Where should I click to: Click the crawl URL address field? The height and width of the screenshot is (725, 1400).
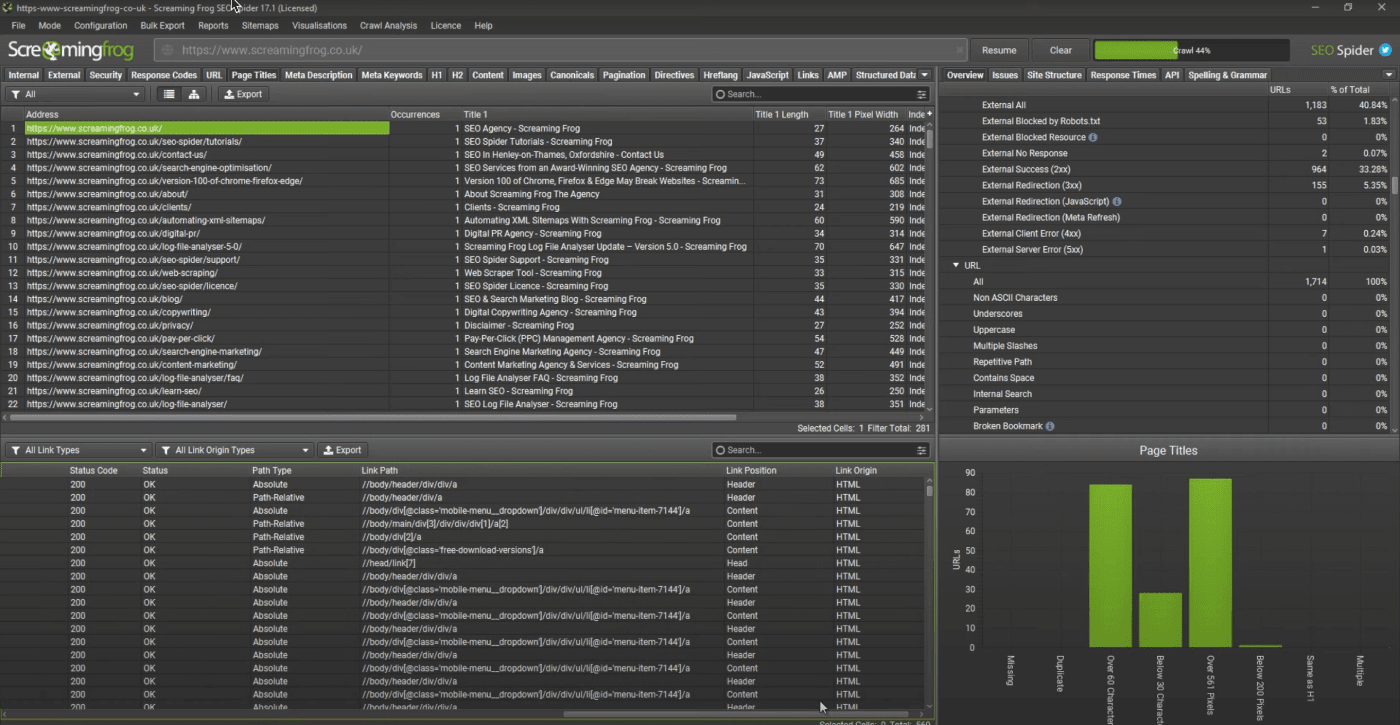561,50
